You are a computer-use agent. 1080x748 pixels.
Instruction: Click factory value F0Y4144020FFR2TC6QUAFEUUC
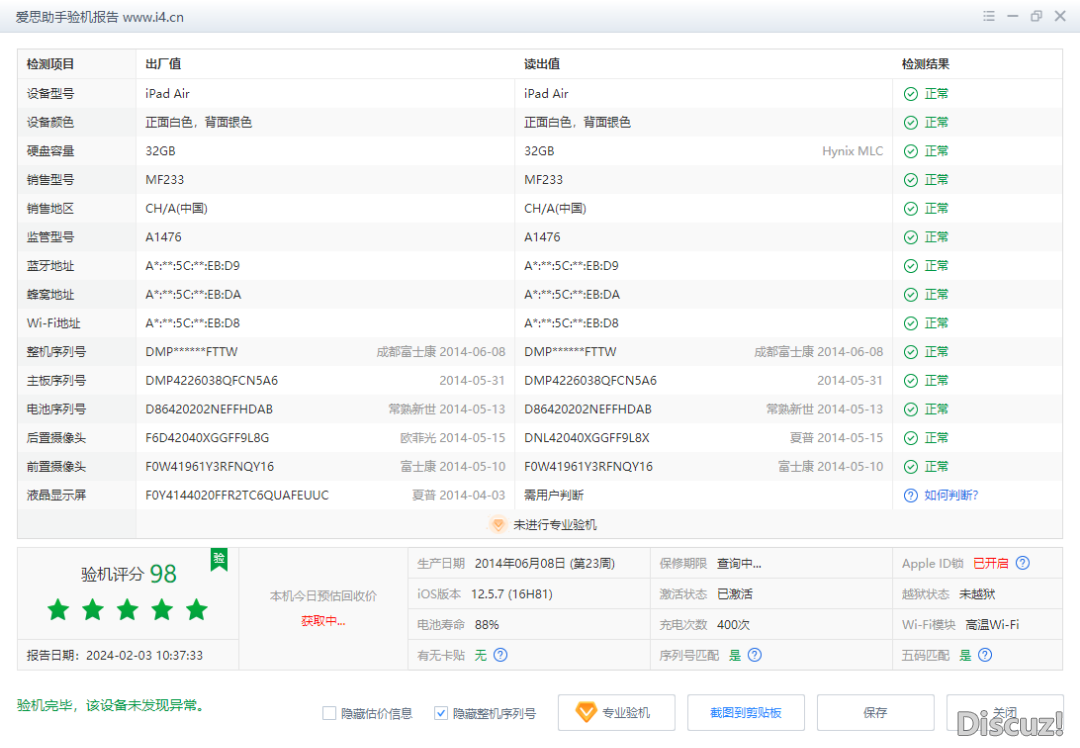(237, 495)
